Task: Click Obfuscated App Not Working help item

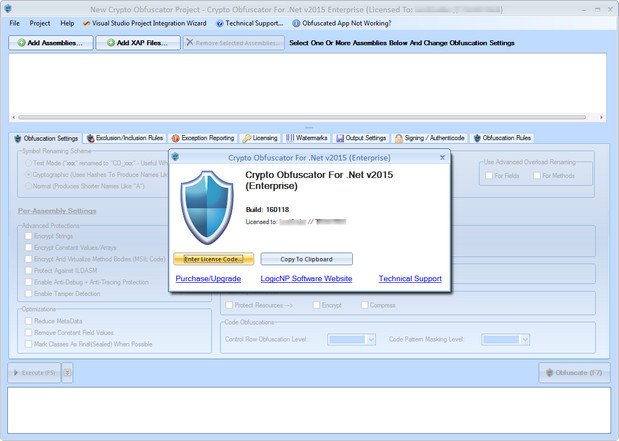Action: [342, 23]
